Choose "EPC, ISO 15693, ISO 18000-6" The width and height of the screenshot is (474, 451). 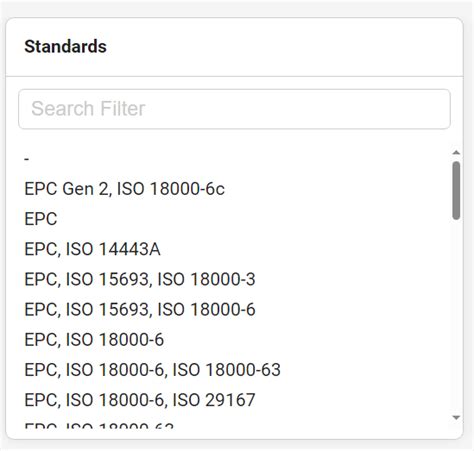235,310
